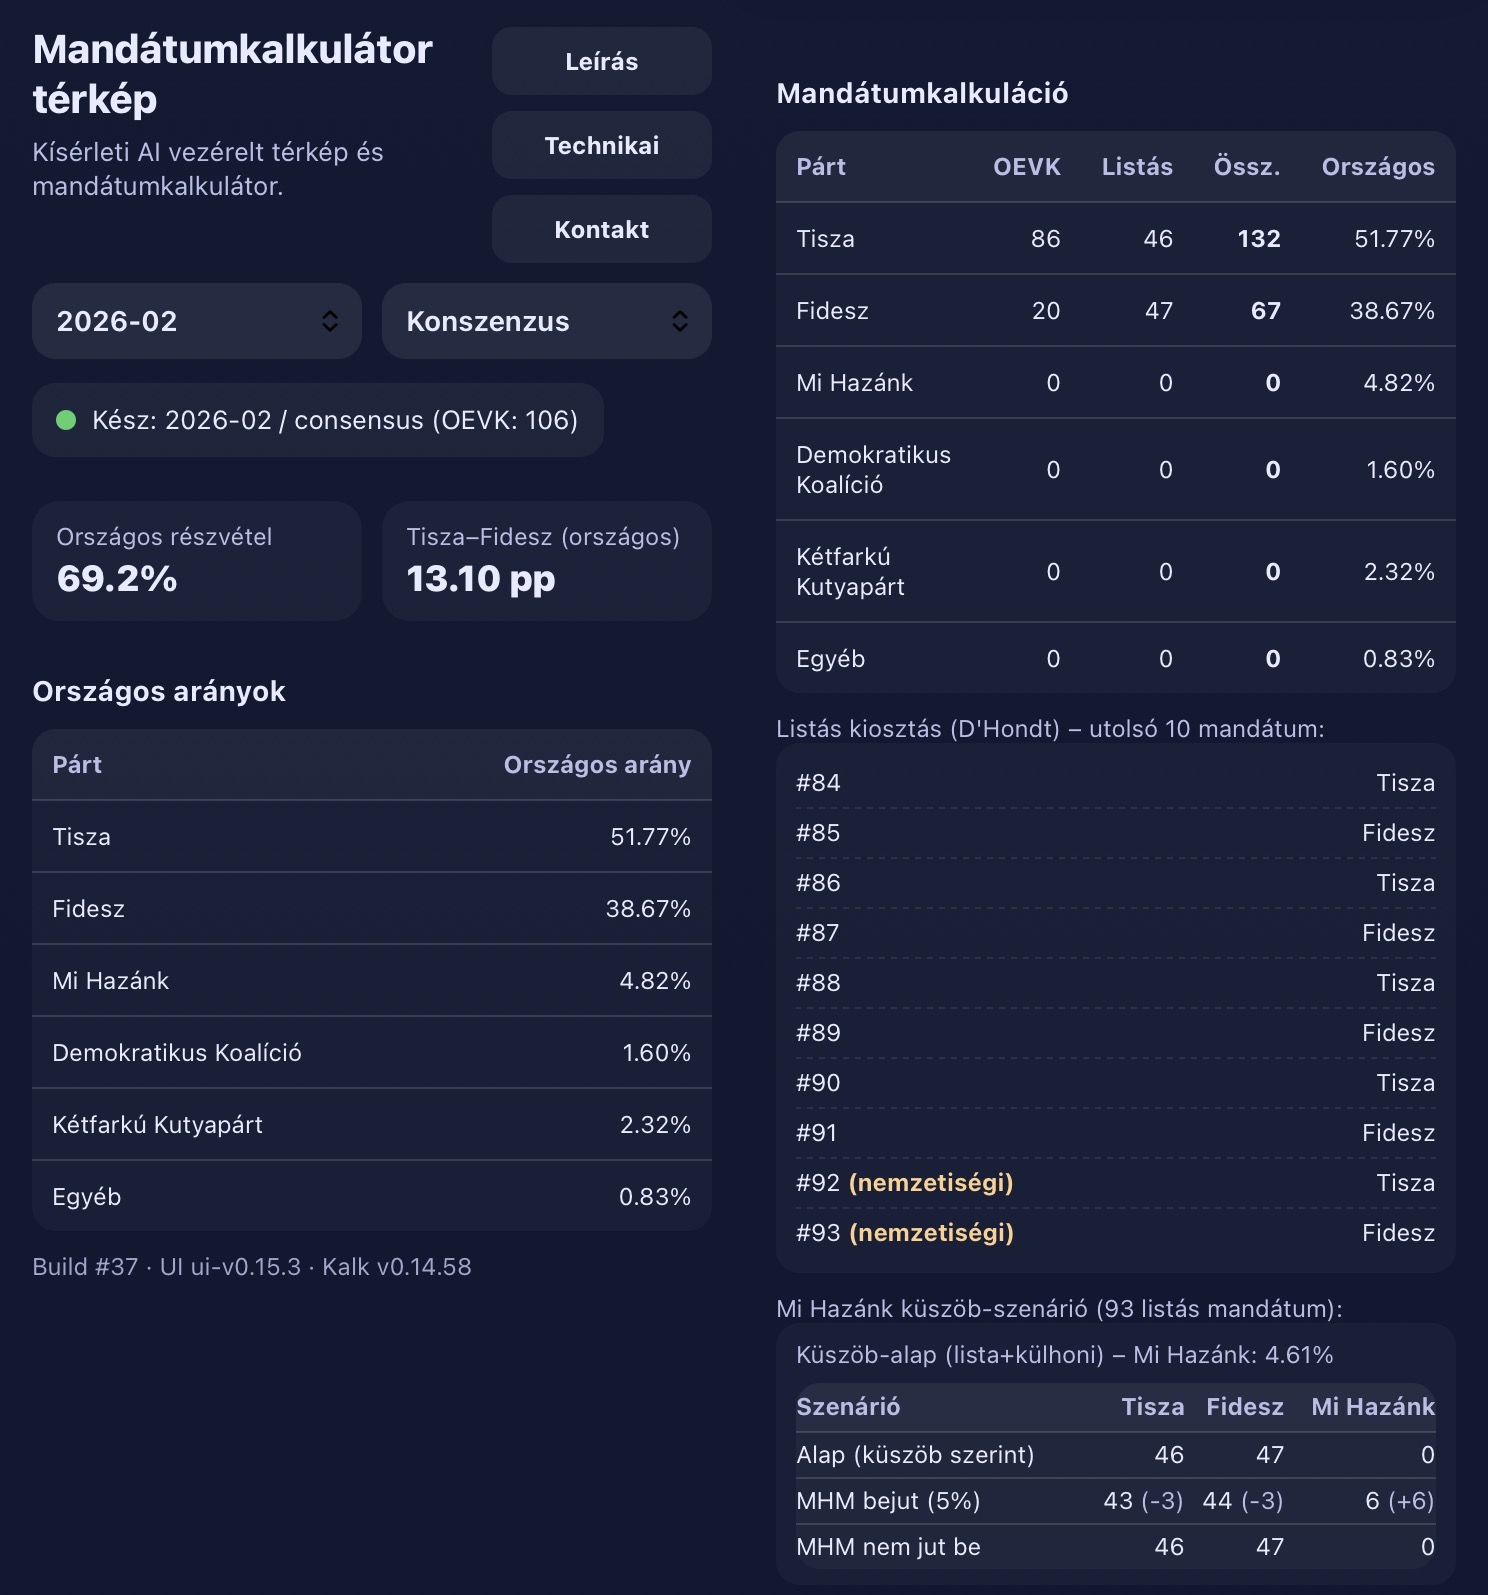Click the chevron arrows on Konszenzus selector

click(x=680, y=321)
